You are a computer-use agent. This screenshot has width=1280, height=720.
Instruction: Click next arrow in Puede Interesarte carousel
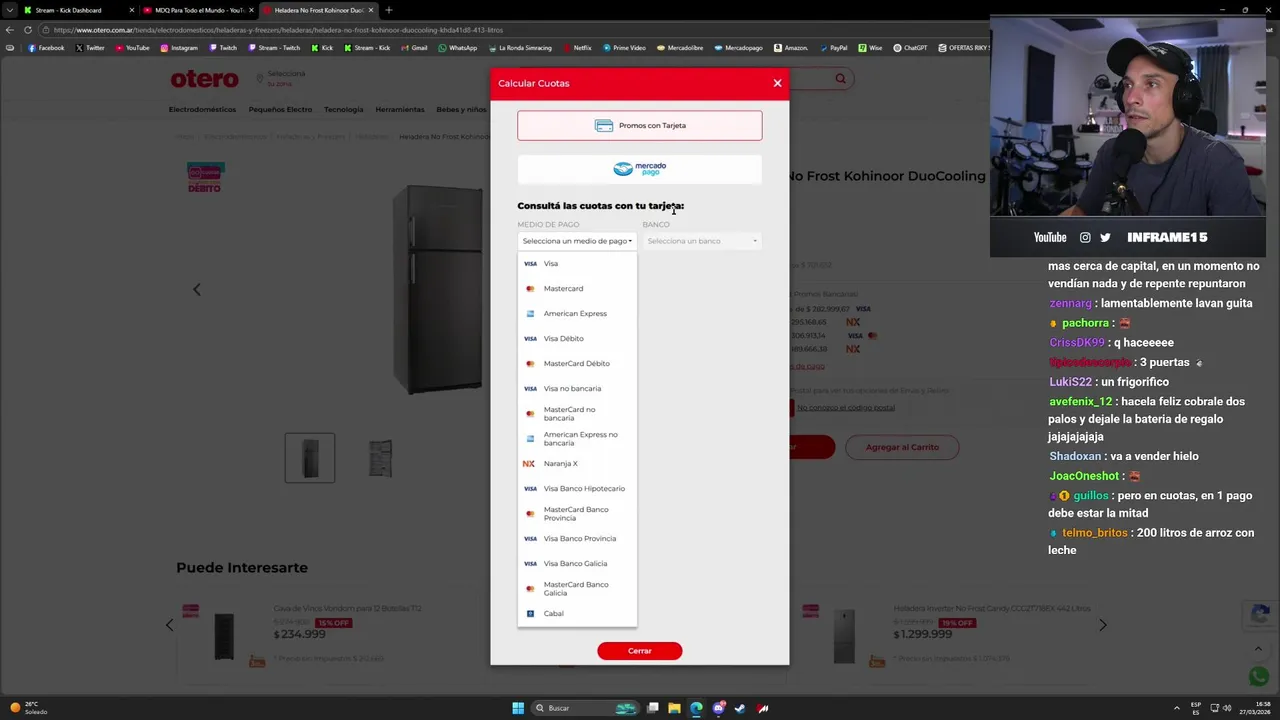click(1102, 625)
